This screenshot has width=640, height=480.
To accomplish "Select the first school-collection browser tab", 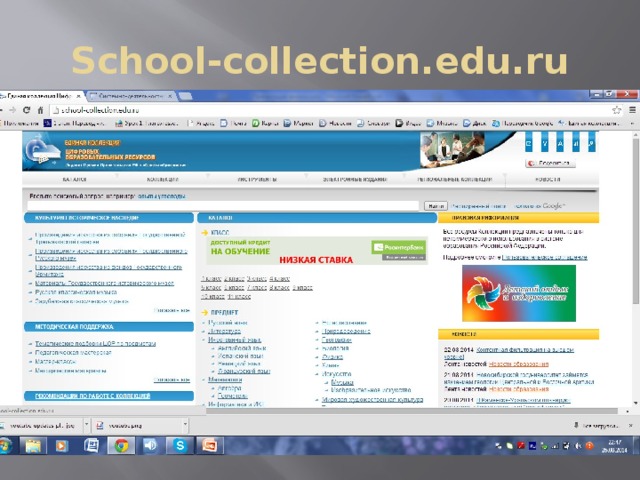I will click(x=39, y=96).
